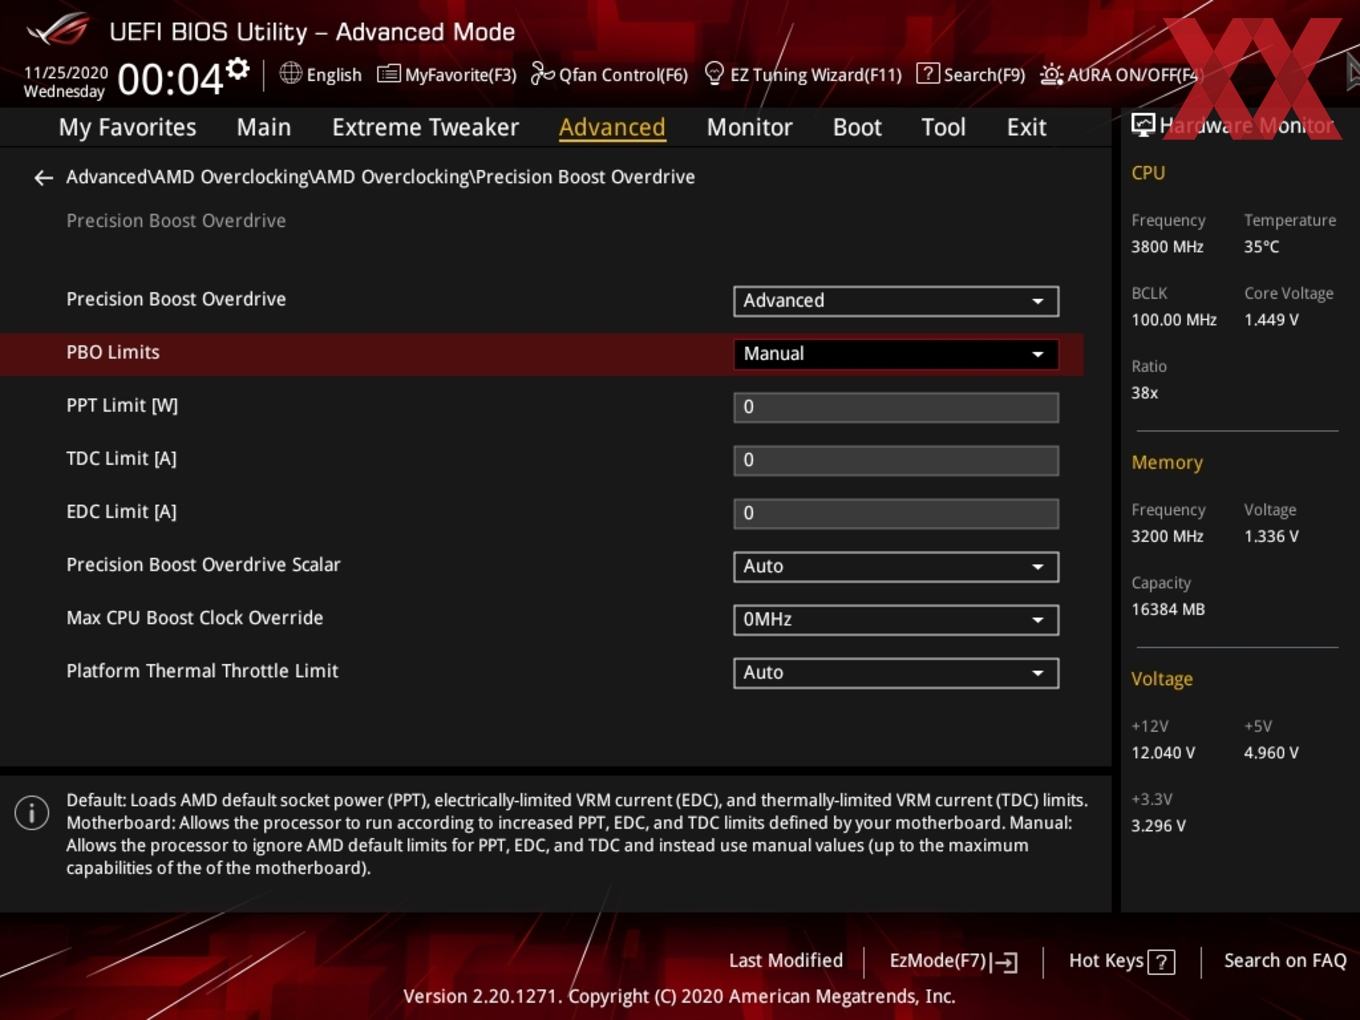Open Search(F9) question icon
Viewport: 1360px width, 1020px height.
pos(927,73)
